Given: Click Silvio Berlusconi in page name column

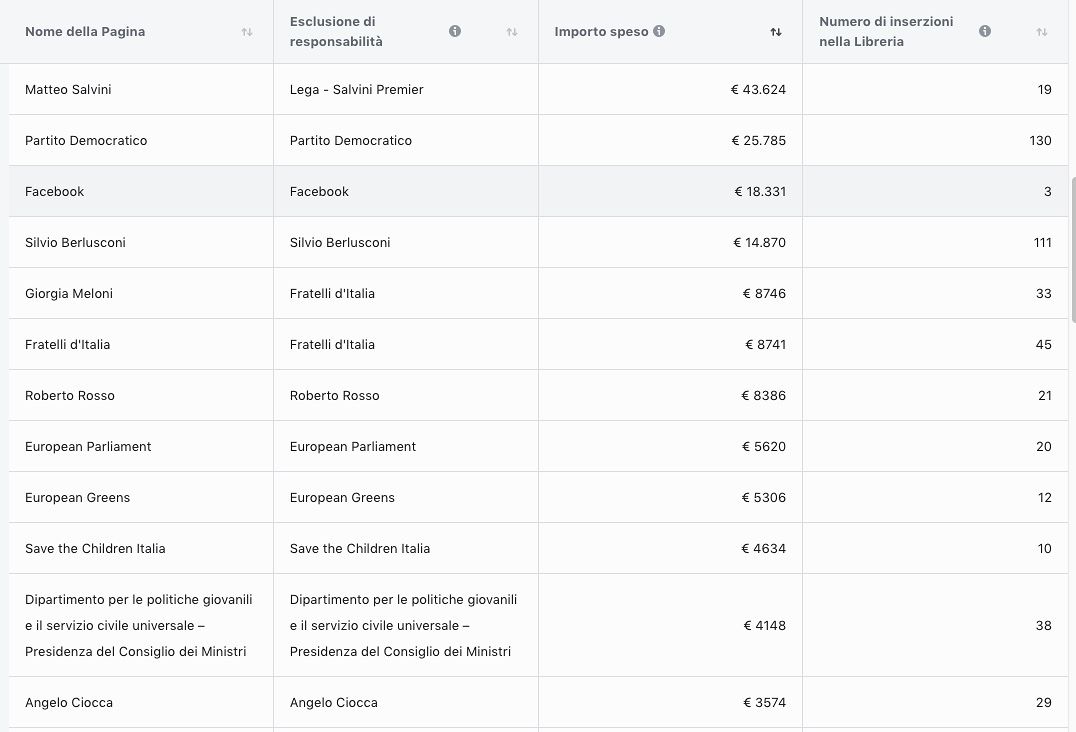Looking at the screenshot, I should point(75,242).
